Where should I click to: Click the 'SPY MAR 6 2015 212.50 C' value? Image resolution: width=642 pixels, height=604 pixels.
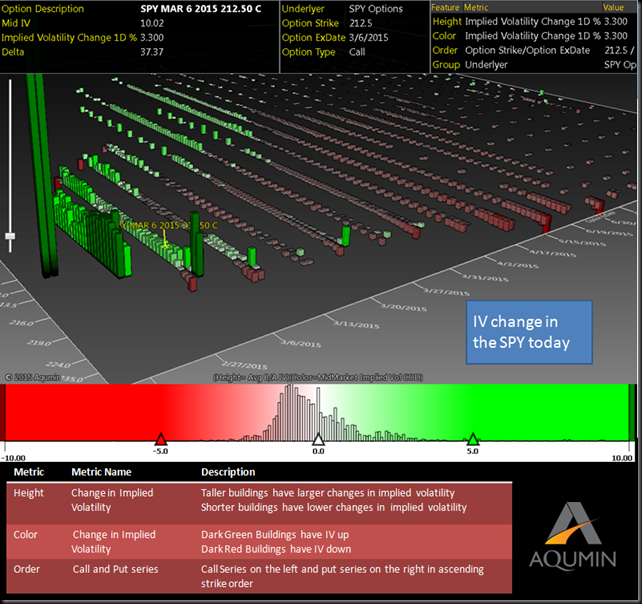pyautogui.click(x=201, y=9)
